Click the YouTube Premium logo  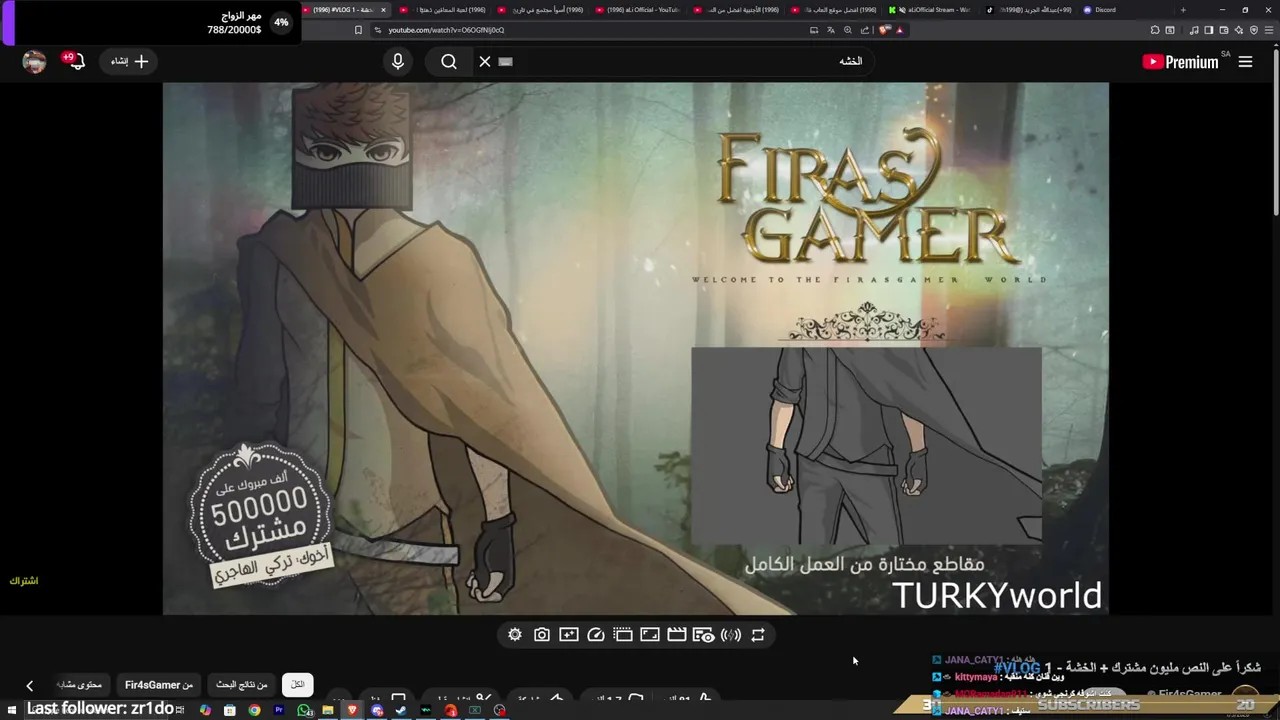click(x=1180, y=62)
